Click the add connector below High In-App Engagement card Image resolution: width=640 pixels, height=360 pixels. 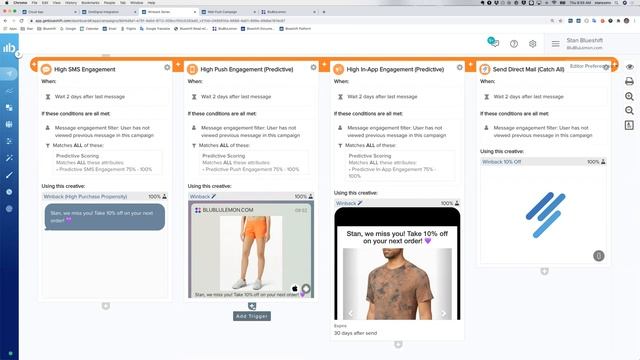point(398,345)
